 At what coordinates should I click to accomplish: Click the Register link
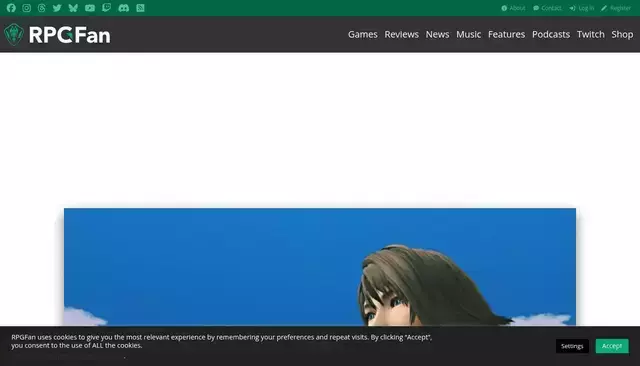click(x=616, y=8)
